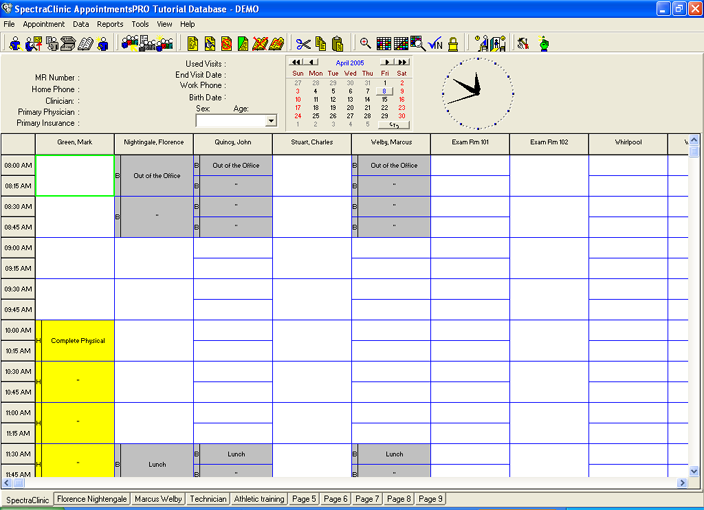
Task: Click the calendar return-to-today button
Action: [x=394, y=124]
